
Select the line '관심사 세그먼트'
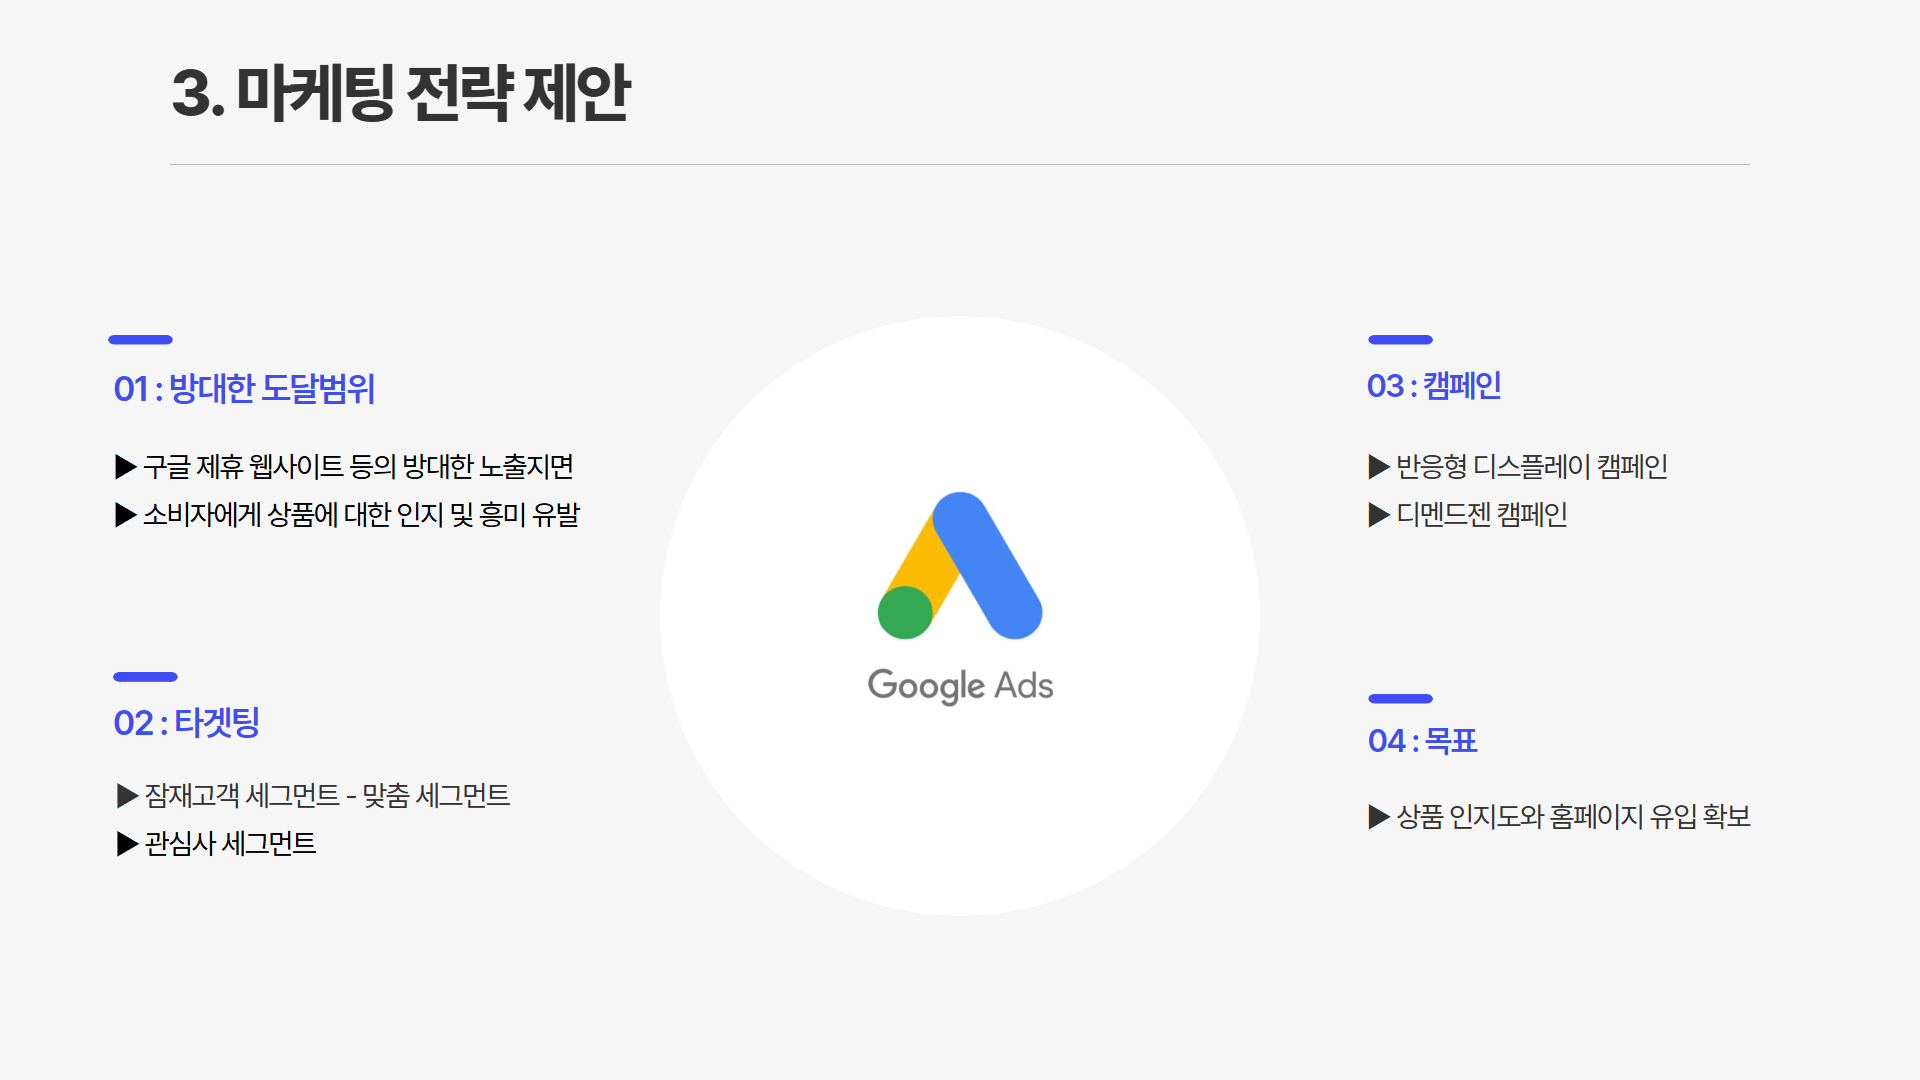point(230,843)
